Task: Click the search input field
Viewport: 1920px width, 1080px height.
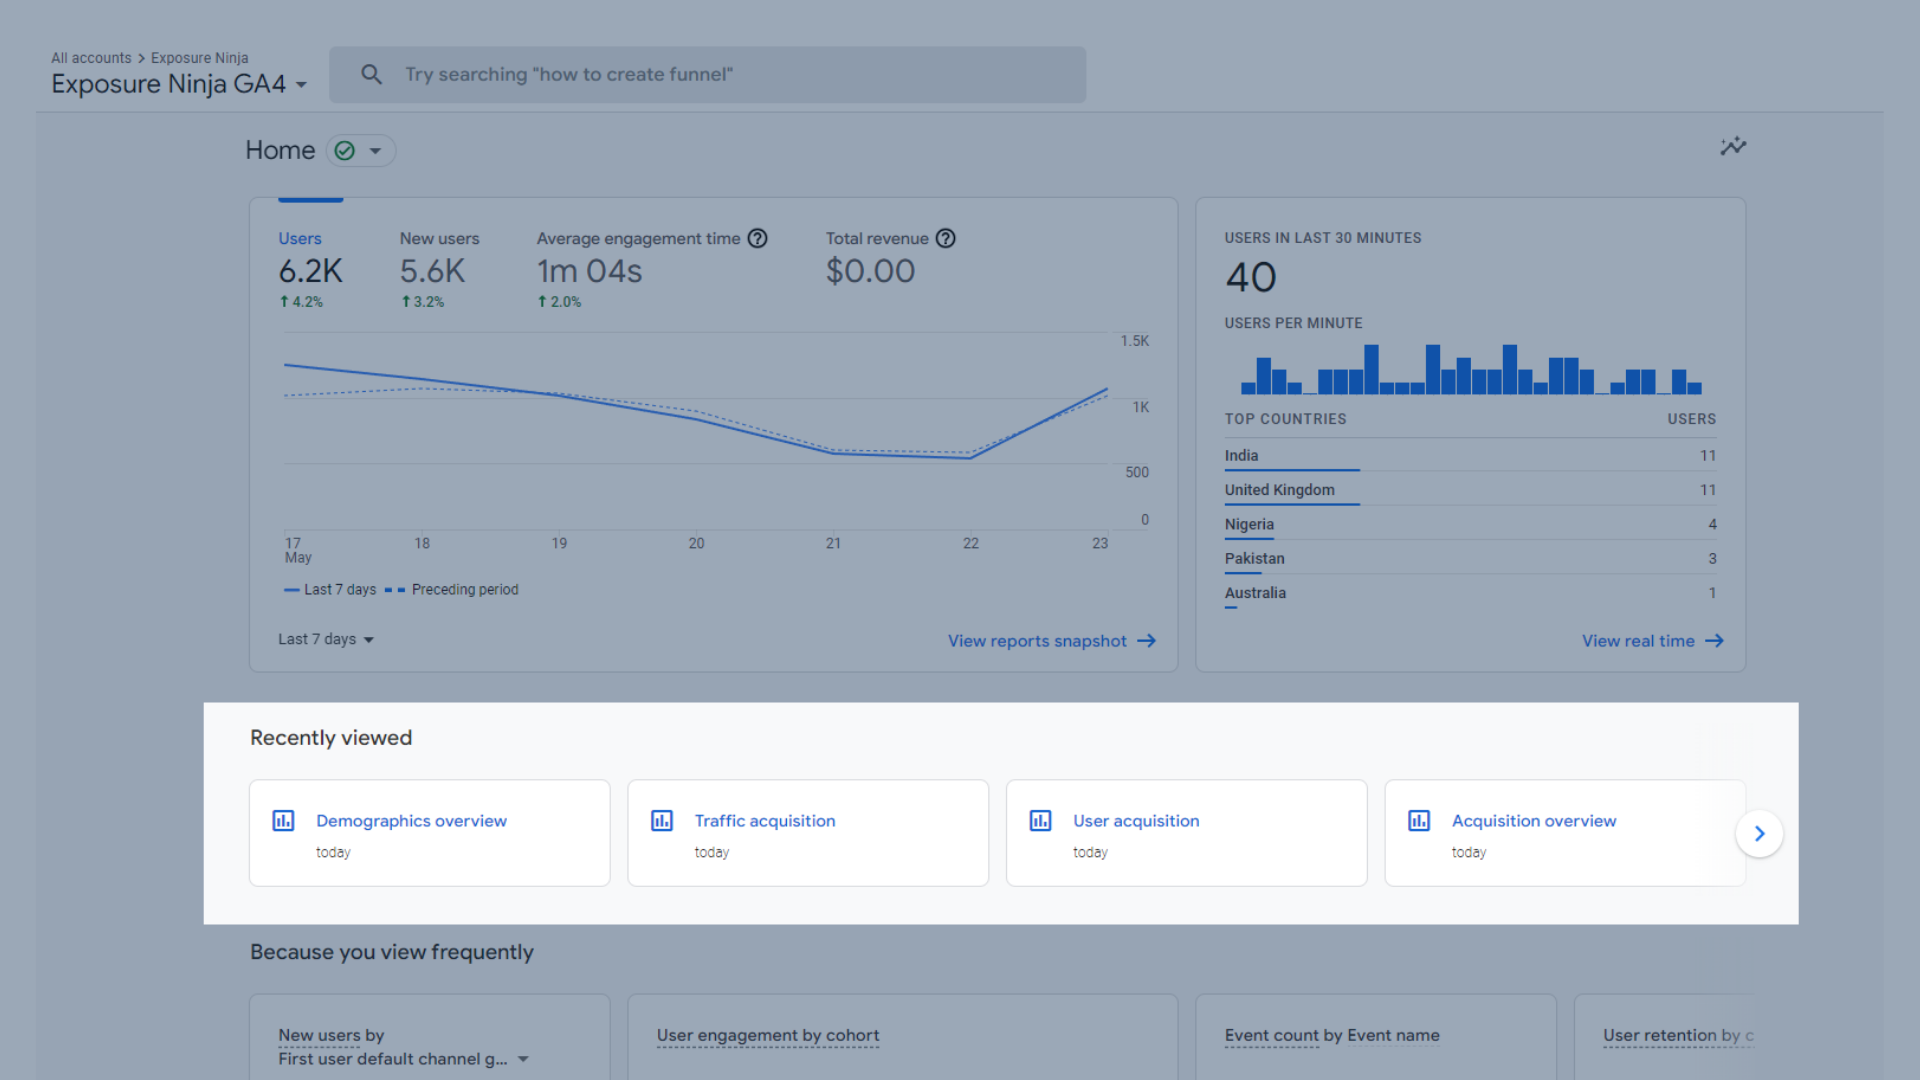Action: click(709, 75)
